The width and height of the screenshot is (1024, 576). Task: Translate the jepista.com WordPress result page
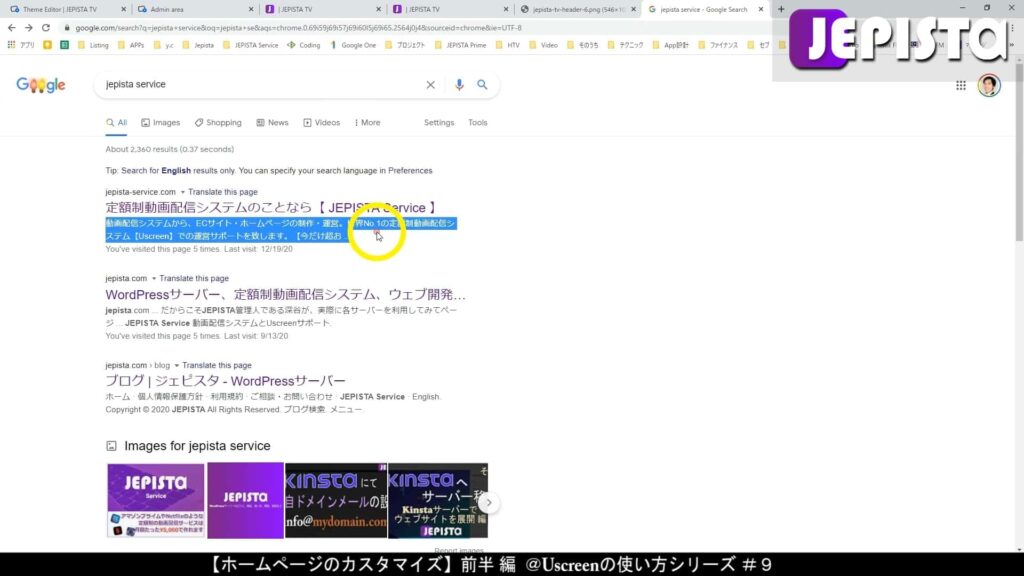tap(194, 278)
